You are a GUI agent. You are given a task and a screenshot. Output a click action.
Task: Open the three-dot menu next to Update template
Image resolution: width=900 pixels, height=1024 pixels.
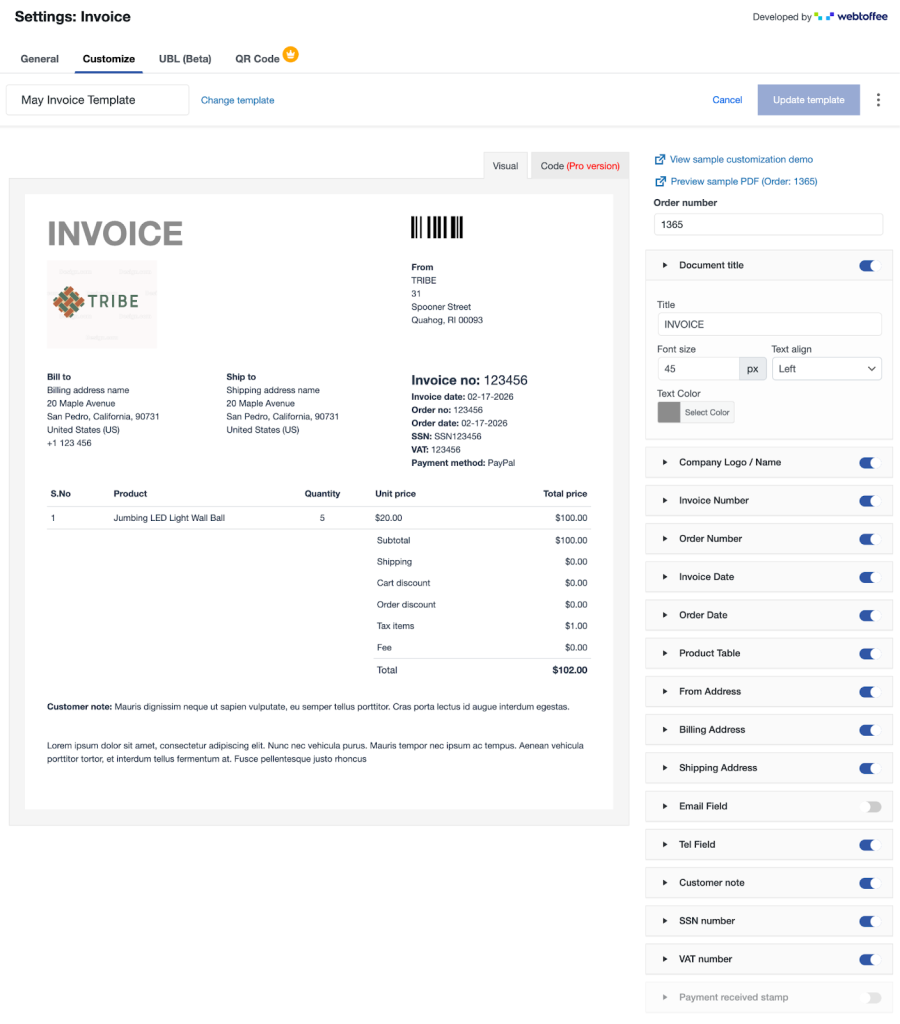[x=878, y=100]
